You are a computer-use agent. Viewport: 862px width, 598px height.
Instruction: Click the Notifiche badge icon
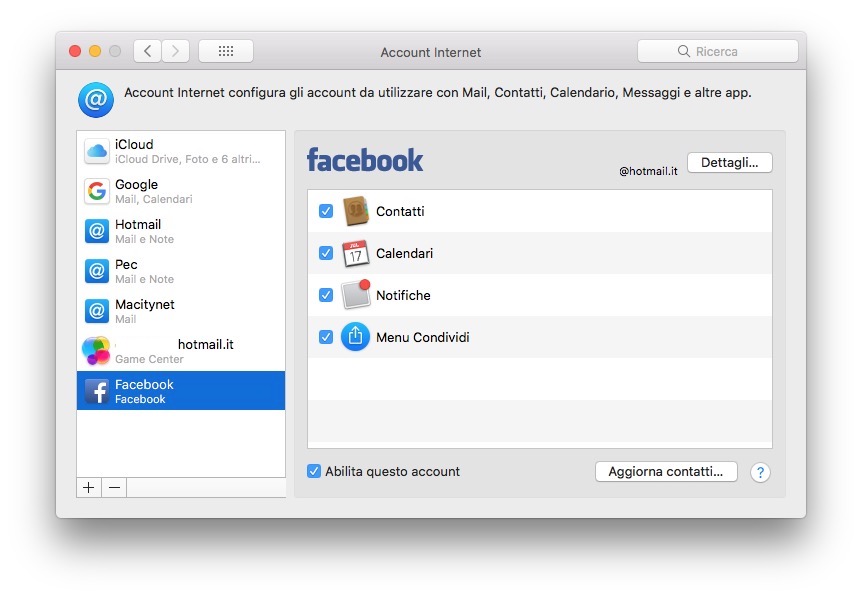pos(356,295)
